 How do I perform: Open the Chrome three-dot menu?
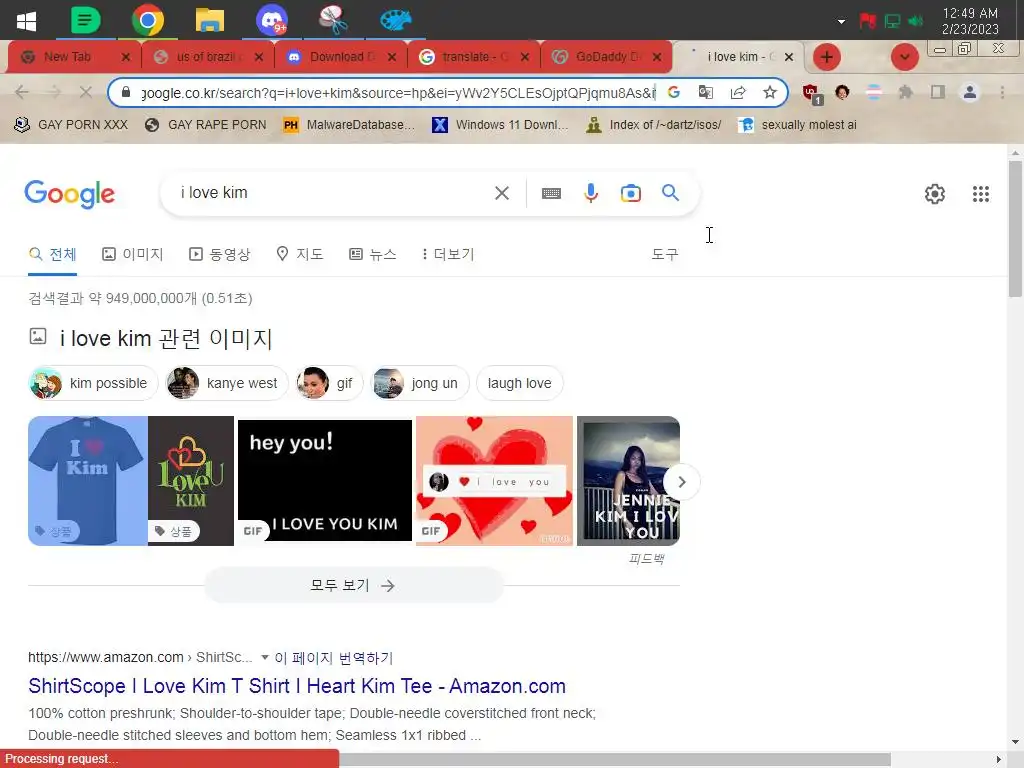click(1002, 93)
